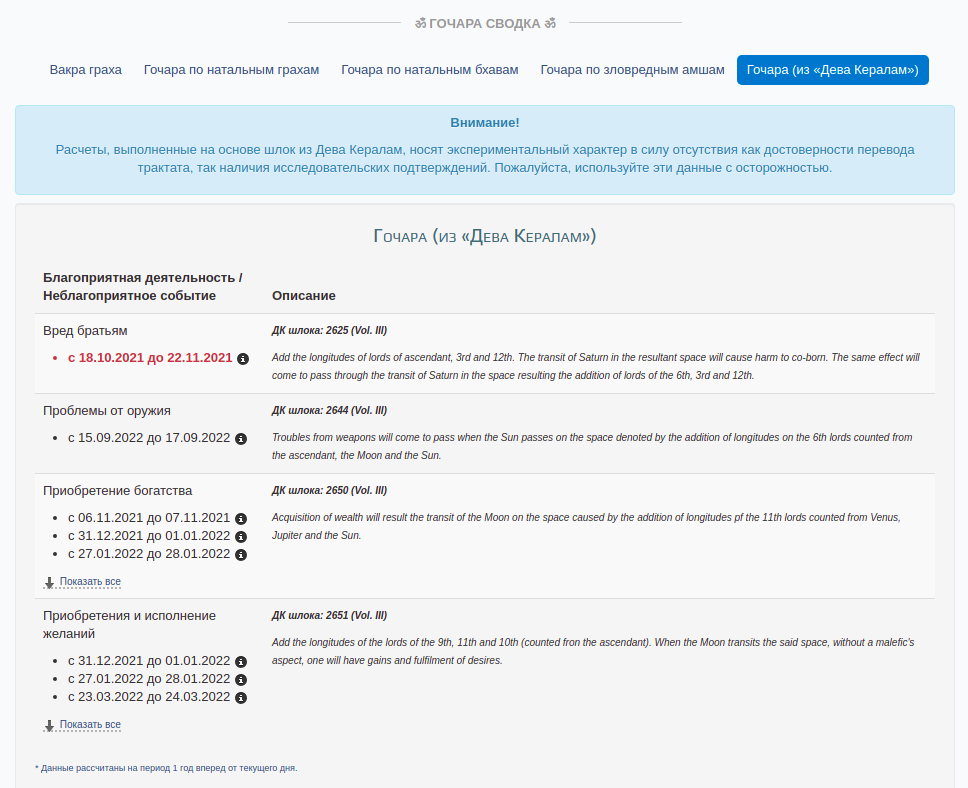Show info for 23.03.2022 до 24.03.2022

tap(241, 697)
